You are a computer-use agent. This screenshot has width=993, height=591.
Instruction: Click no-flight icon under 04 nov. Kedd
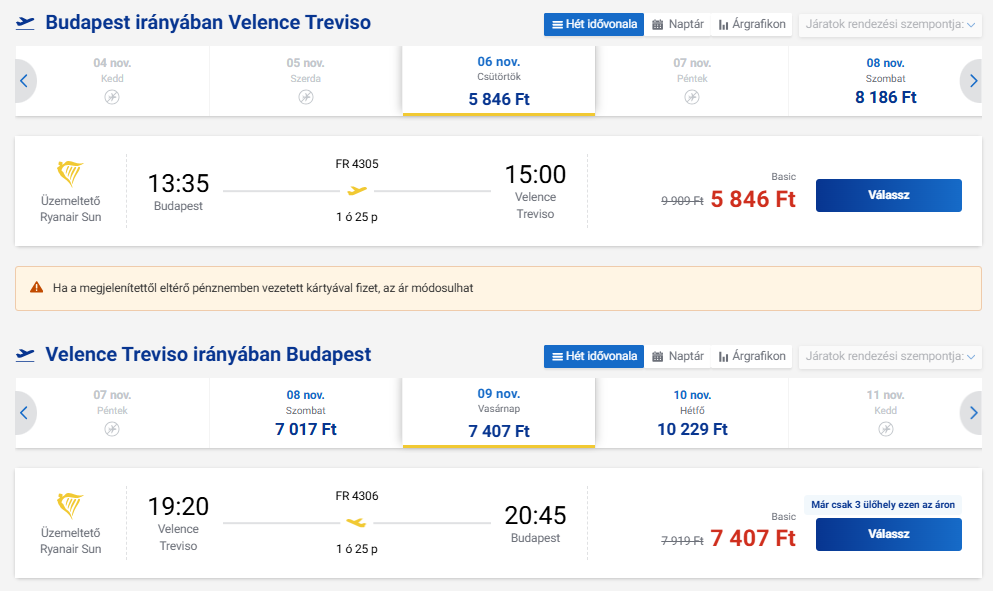[112, 97]
